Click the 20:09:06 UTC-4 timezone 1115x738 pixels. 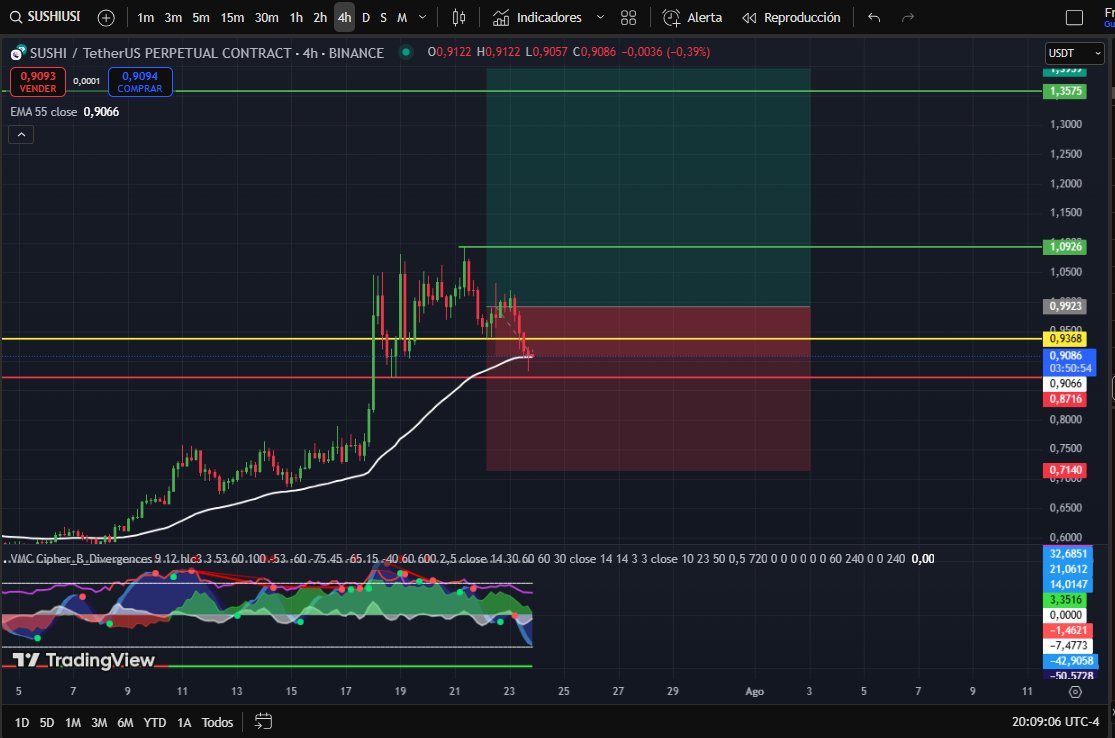1055,722
